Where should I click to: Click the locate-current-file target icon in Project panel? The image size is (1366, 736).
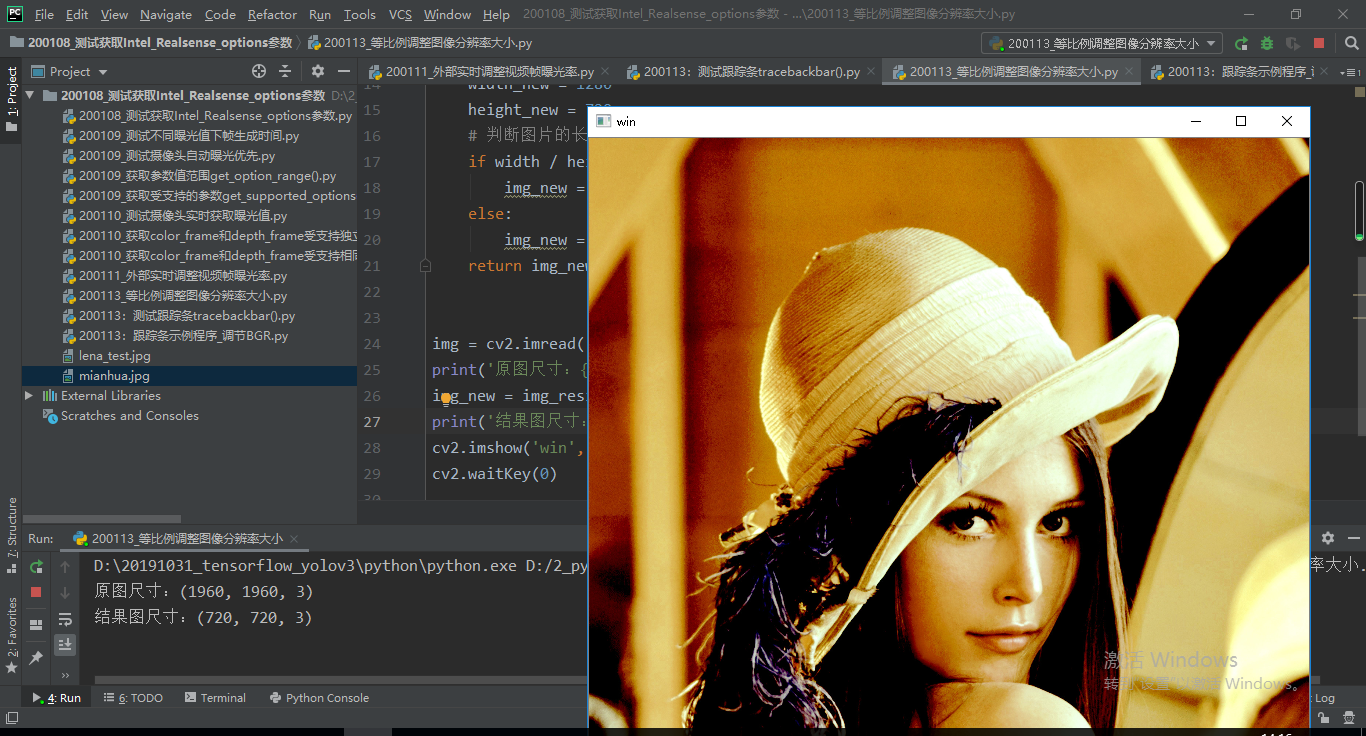259,71
